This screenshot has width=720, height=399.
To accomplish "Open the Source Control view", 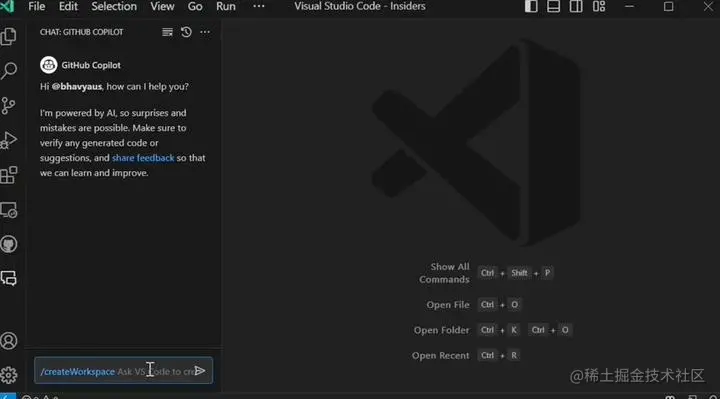I will (x=9, y=106).
